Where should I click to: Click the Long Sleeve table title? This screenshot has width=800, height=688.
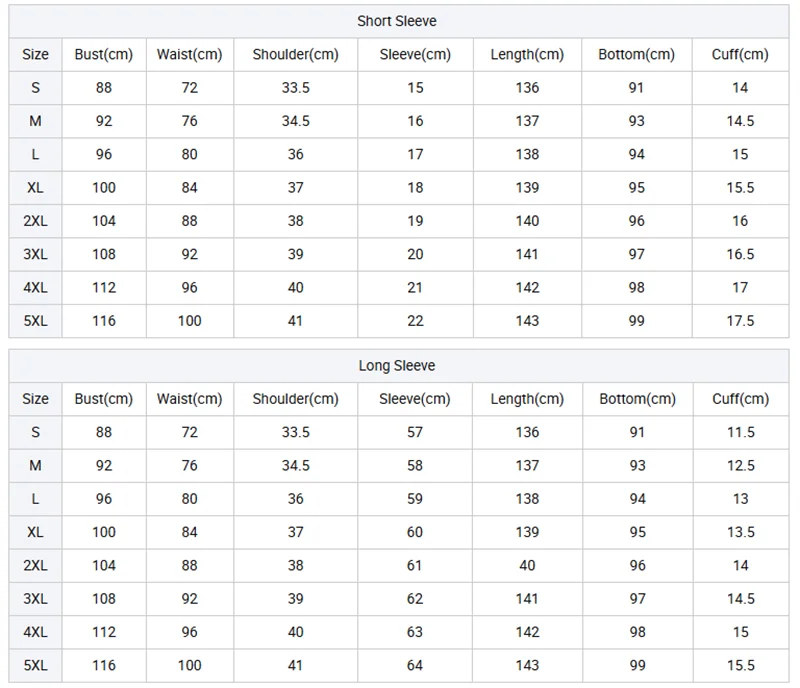pyautogui.click(x=396, y=365)
